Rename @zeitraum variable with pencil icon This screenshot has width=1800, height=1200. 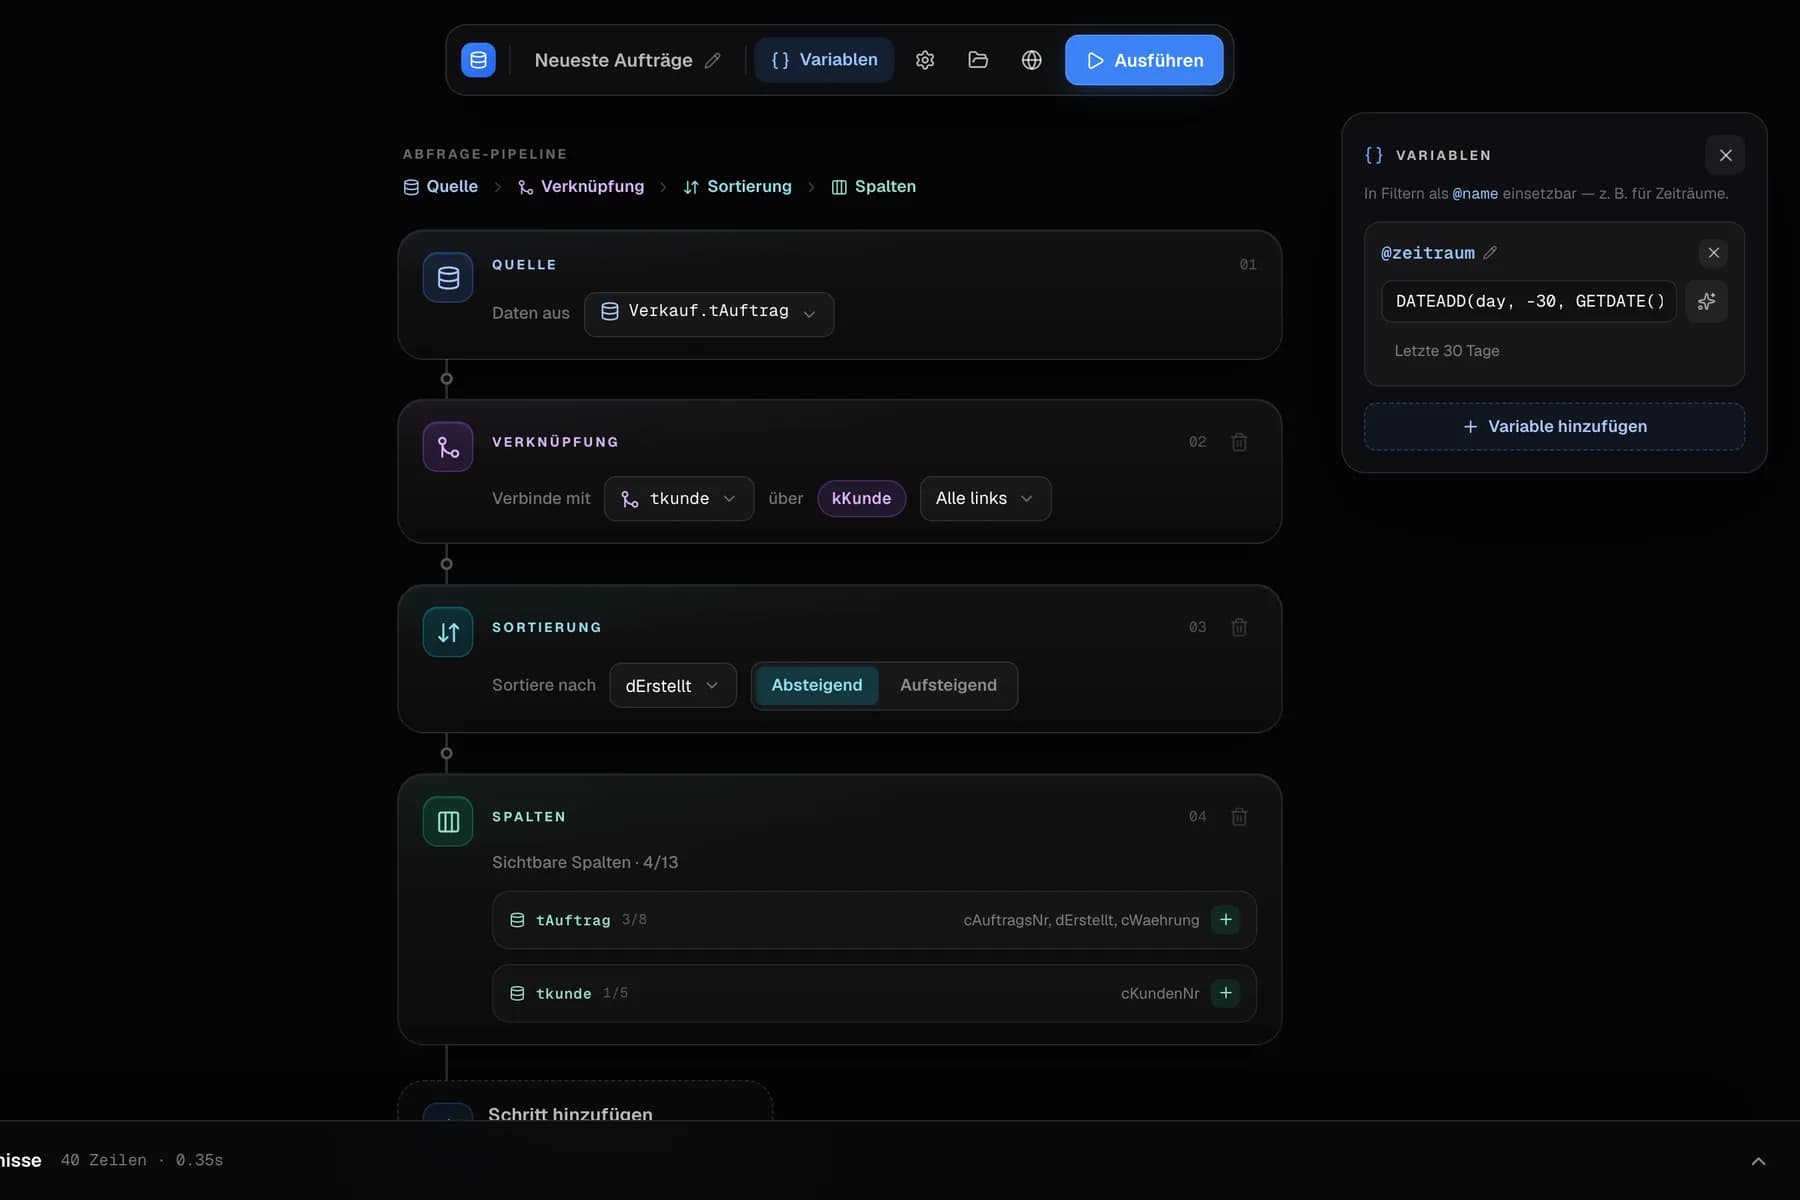tap(1490, 253)
